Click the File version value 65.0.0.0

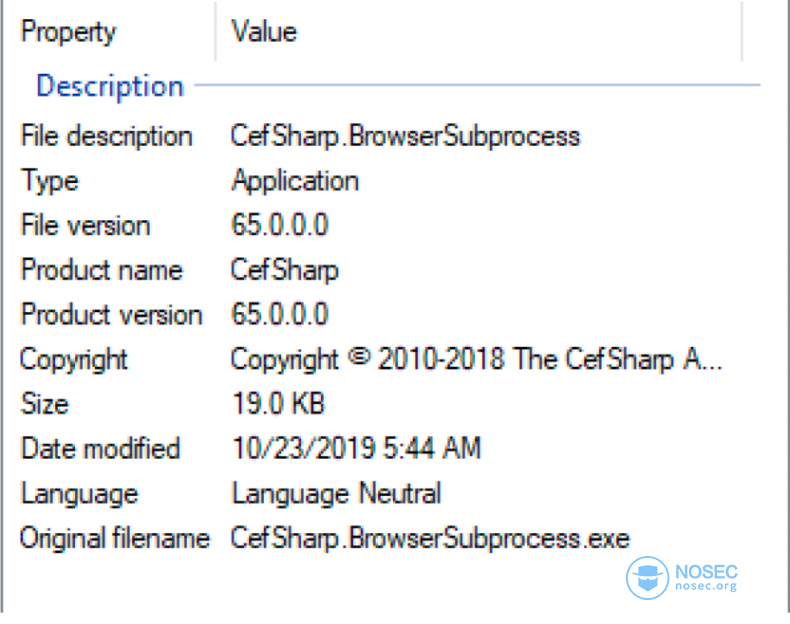pos(280,225)
